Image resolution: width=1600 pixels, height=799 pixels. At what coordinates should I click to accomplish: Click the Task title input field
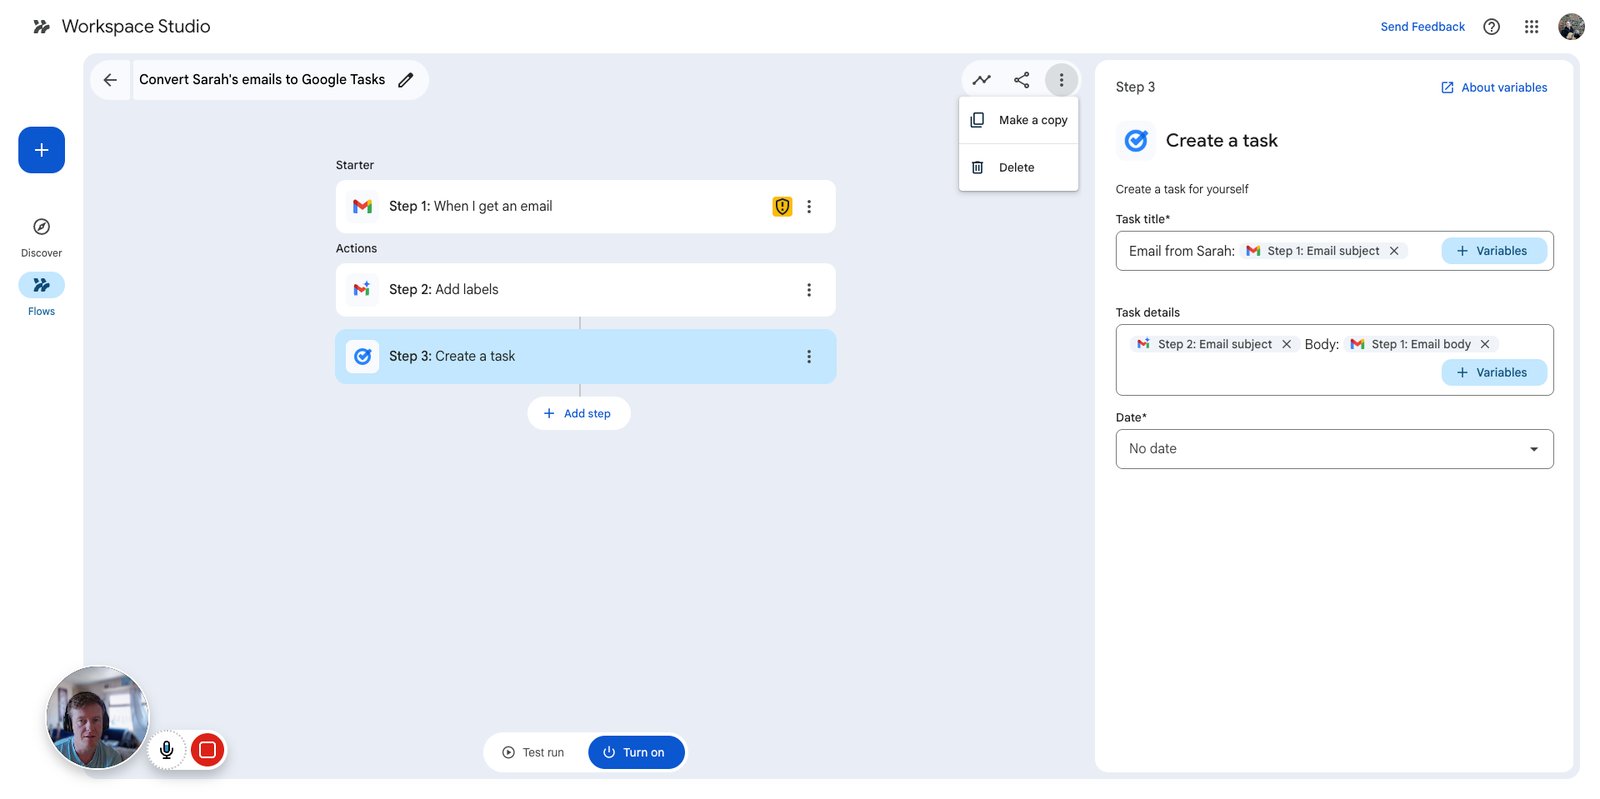pyautogui.click(x=1334, y=251)
